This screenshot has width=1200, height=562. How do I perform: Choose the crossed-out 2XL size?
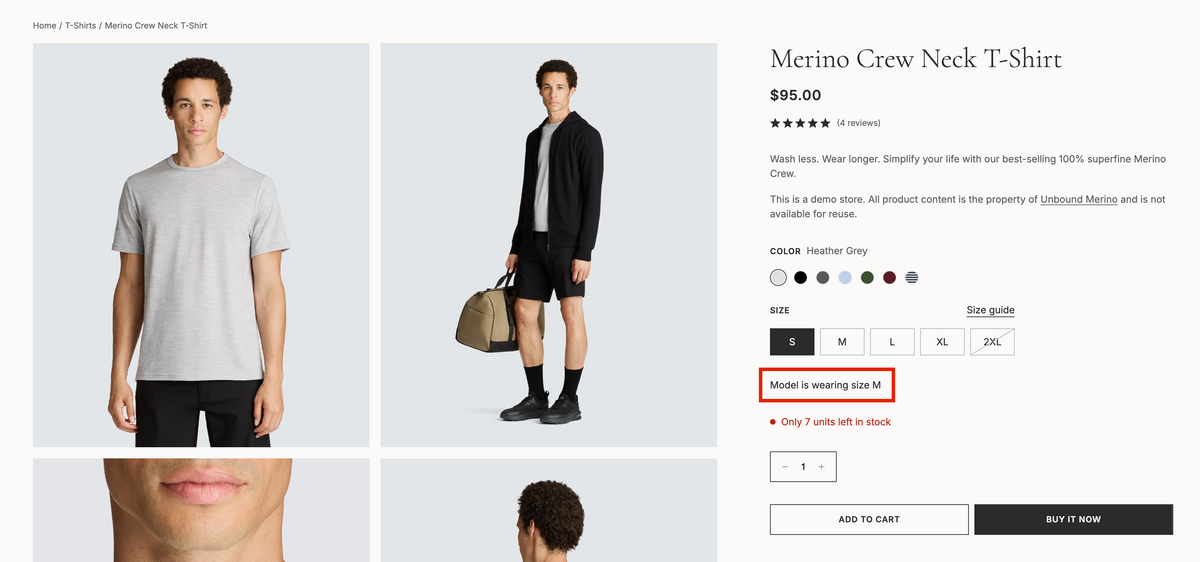pos(992,342)
